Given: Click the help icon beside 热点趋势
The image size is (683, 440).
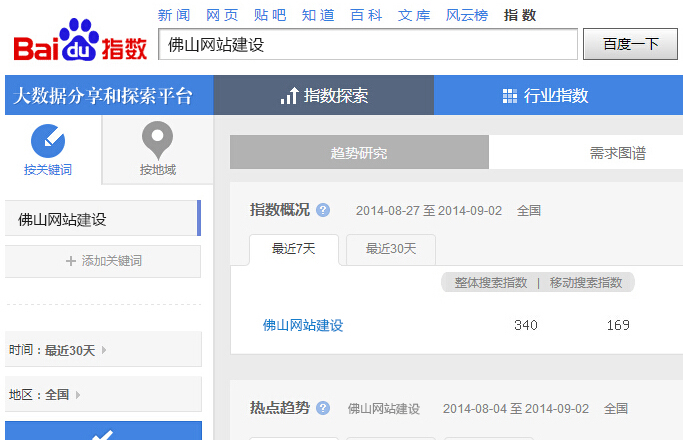Looking at the screenshot, I should click(x=323, y=408).
